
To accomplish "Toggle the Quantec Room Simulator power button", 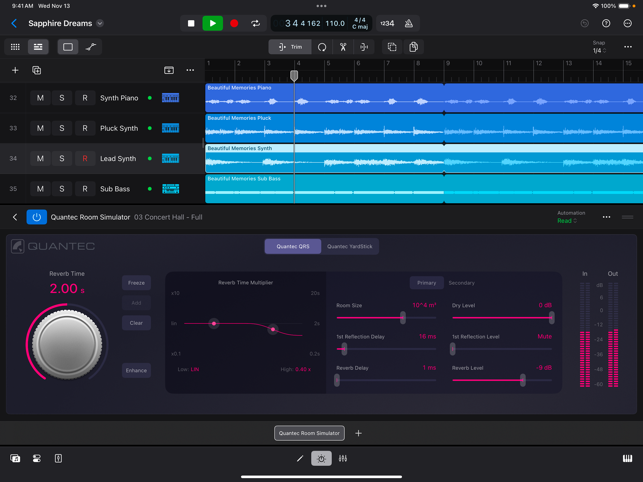I will coord(36,217).
